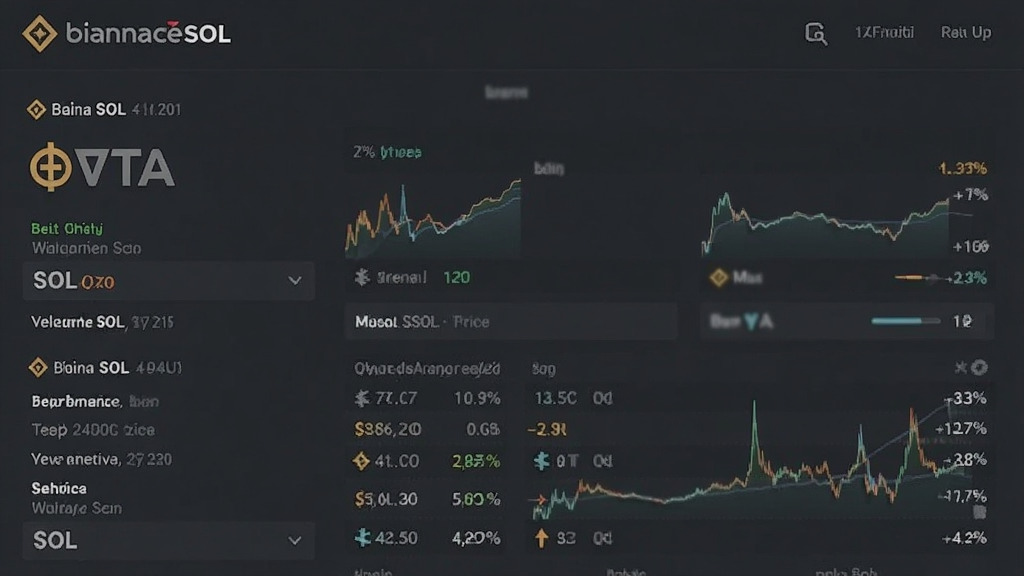
Task: Click the Reiu Up link
Action: [x=966, y=33]
